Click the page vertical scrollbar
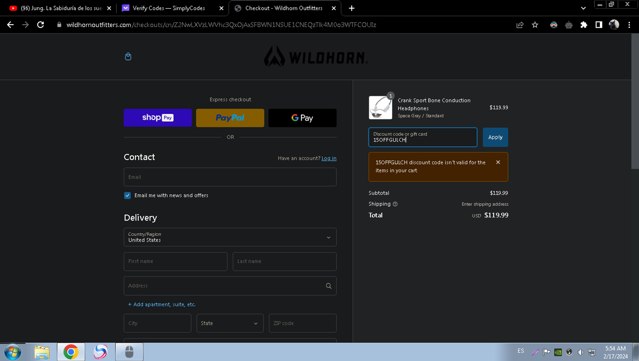 (635, 102)
